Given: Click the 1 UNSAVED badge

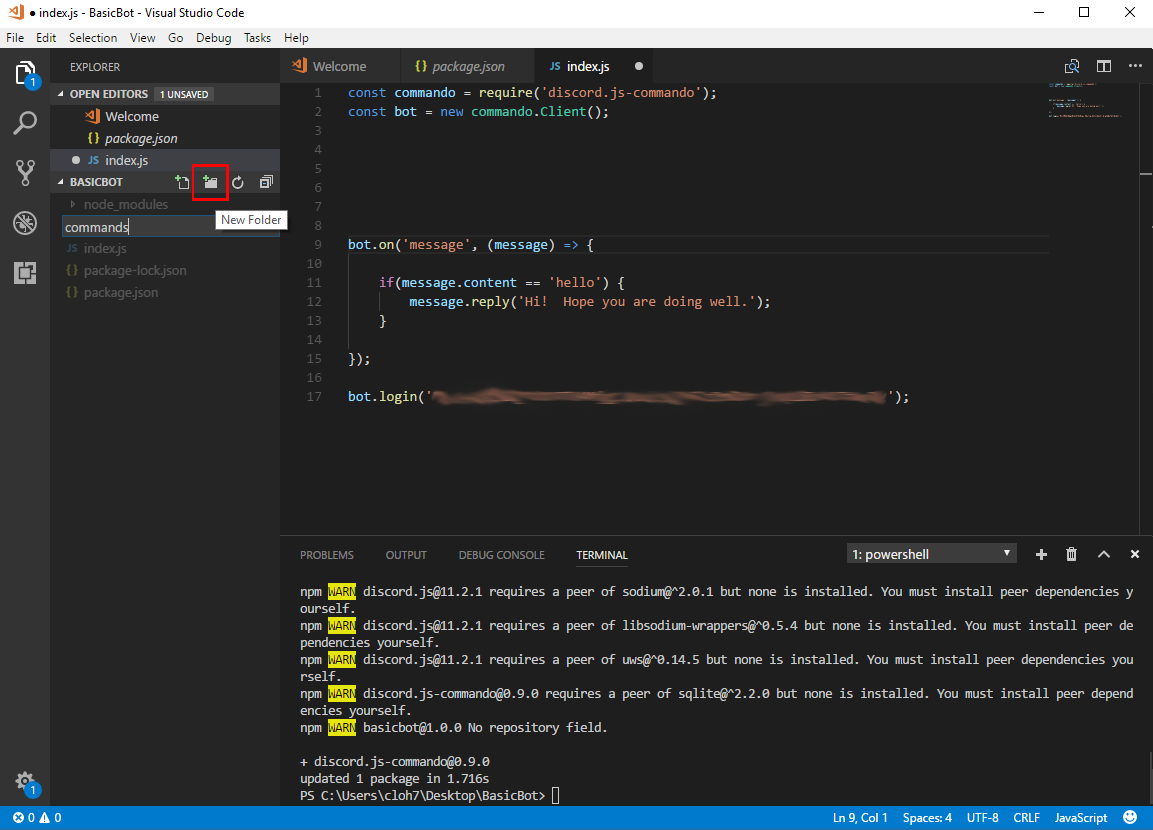Looking at the screenshot, I should (x=184, y=94).
